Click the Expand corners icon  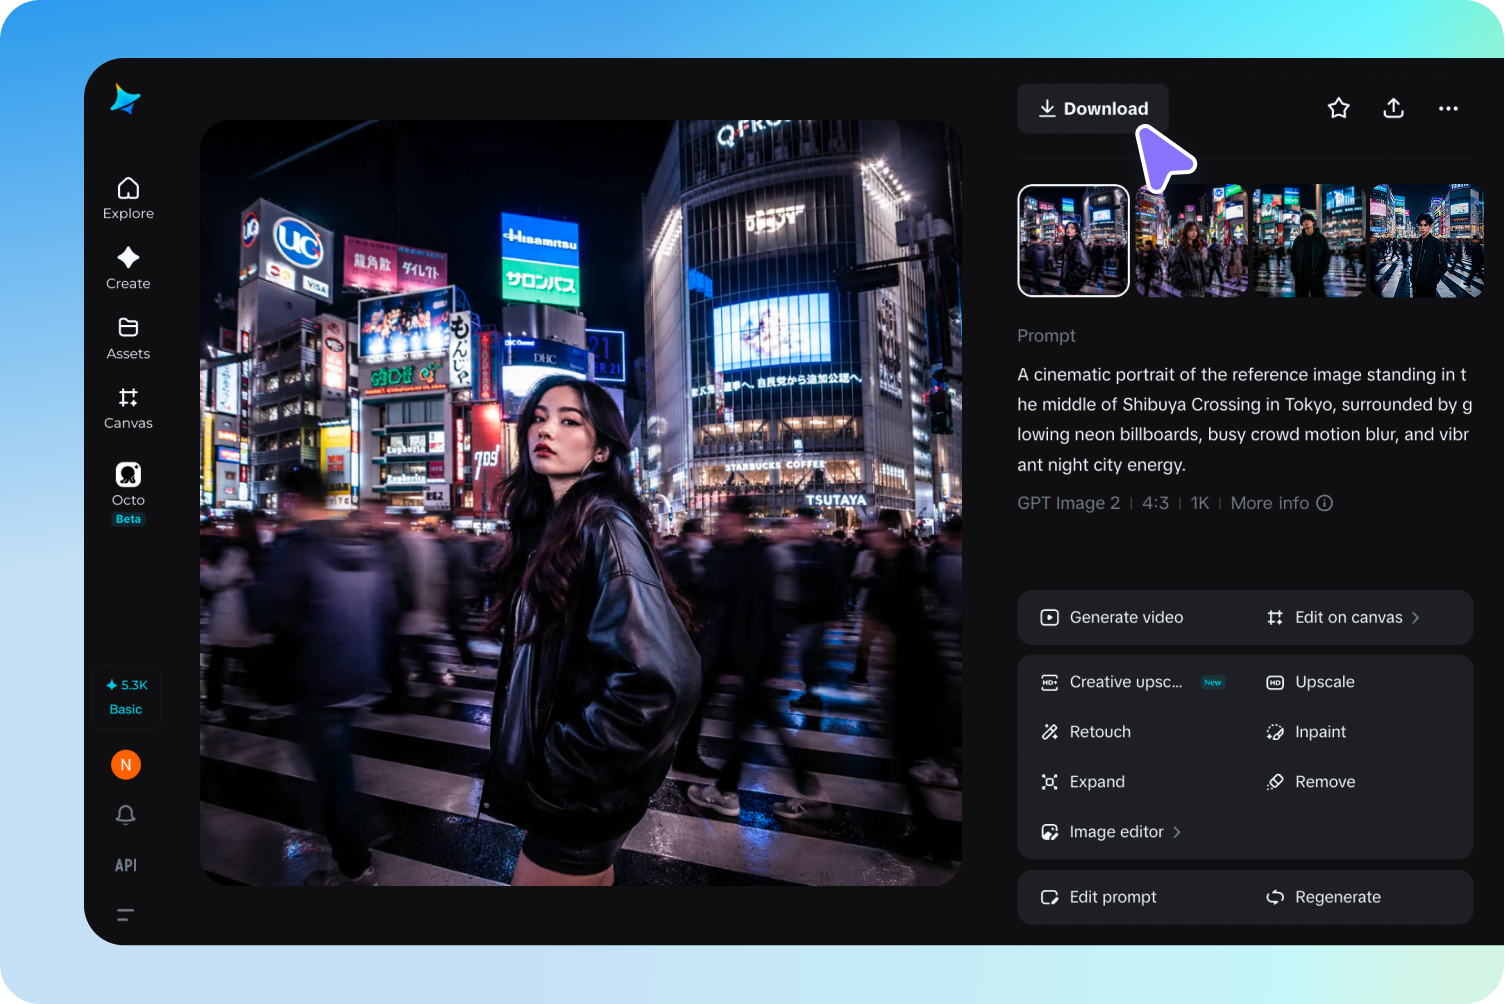1050,782
